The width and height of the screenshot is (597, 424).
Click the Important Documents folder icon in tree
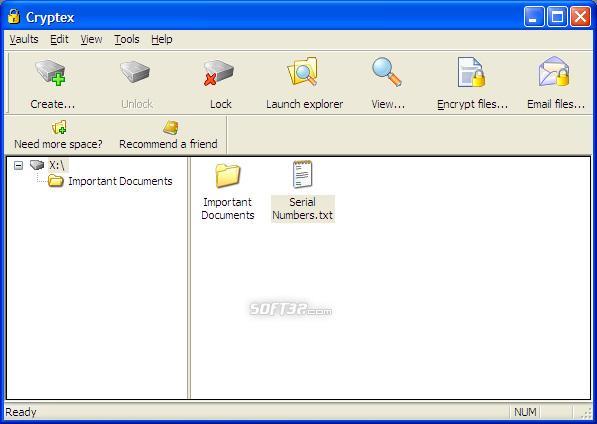[56, 181]
